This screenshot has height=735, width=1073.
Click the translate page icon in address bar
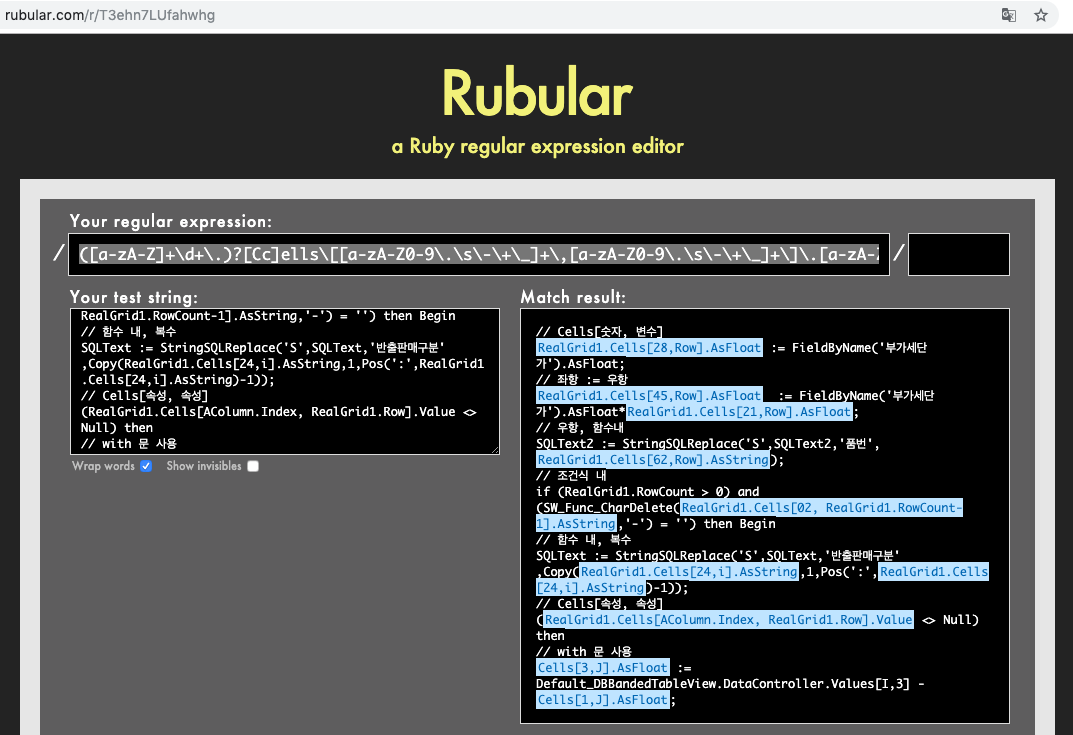[1009, 15]
